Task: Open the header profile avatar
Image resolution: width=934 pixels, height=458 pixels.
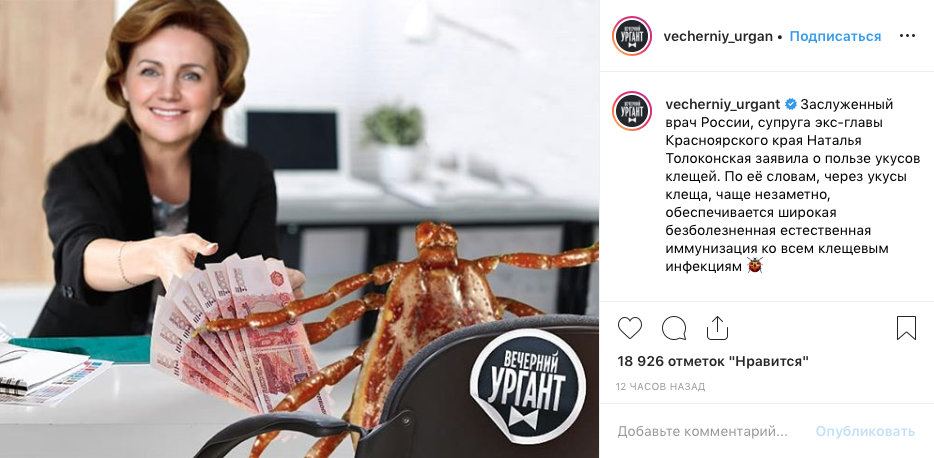Action: (x=632, y=36)
